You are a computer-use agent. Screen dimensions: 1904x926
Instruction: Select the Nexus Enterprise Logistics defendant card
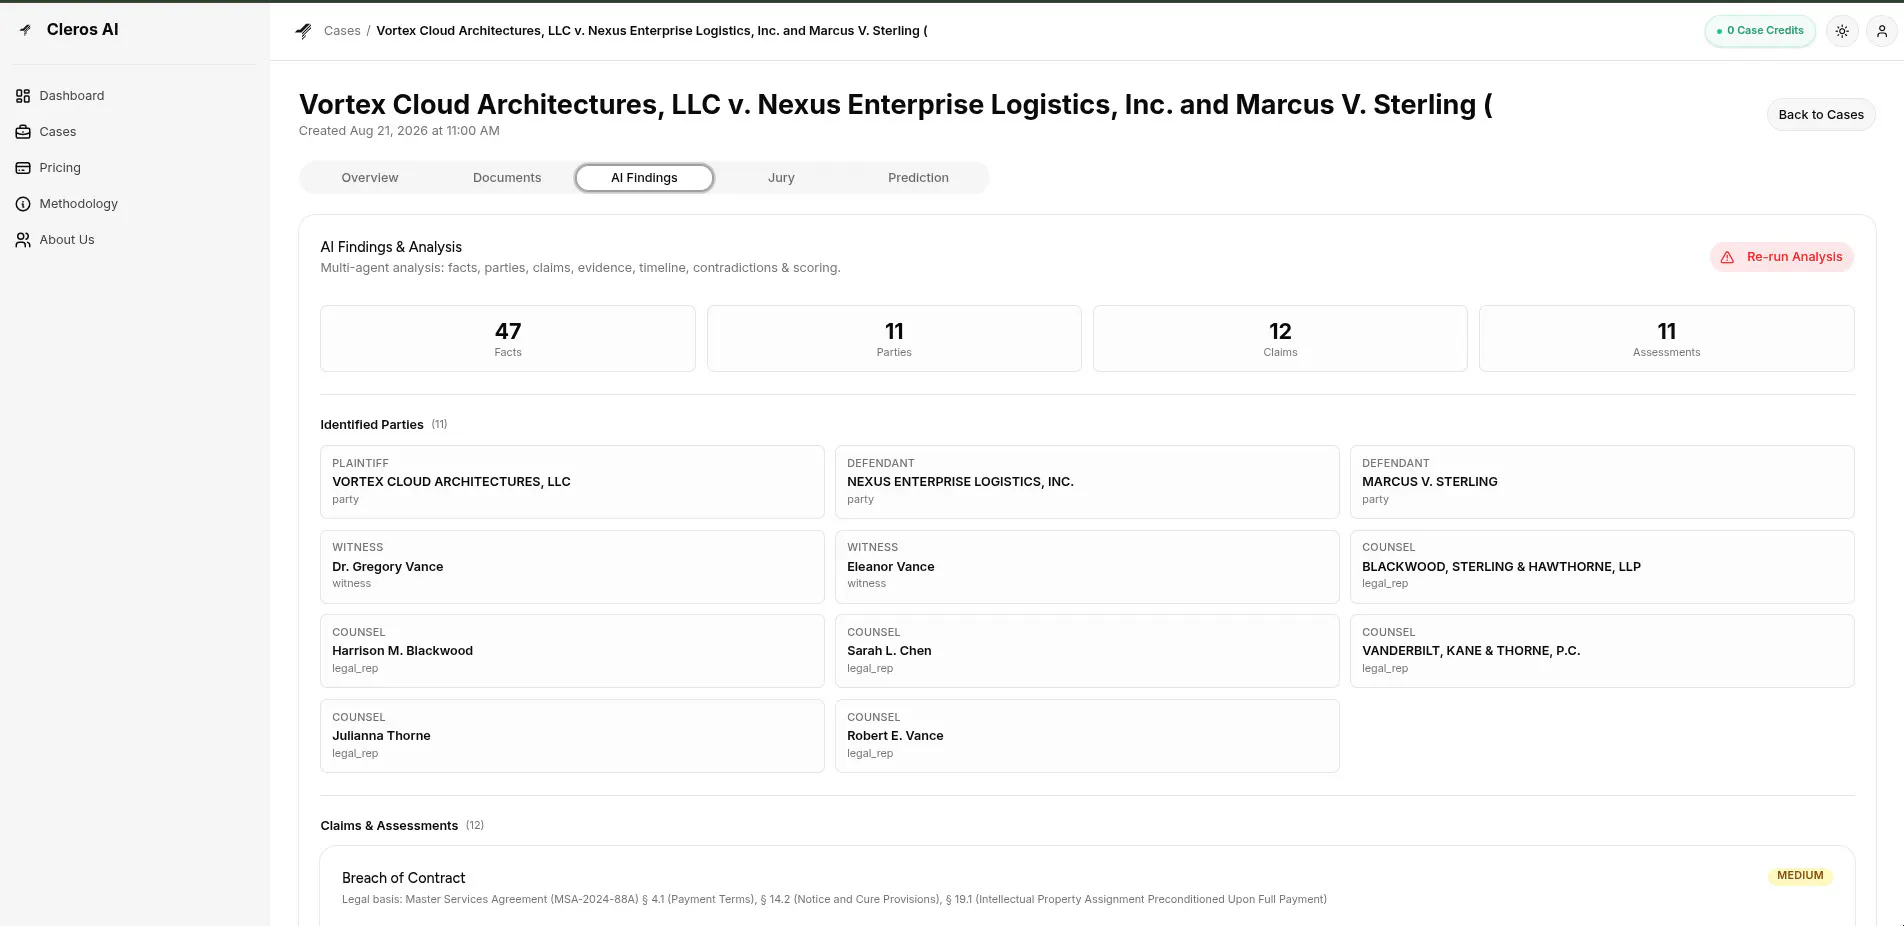[x=1087, y=482]
